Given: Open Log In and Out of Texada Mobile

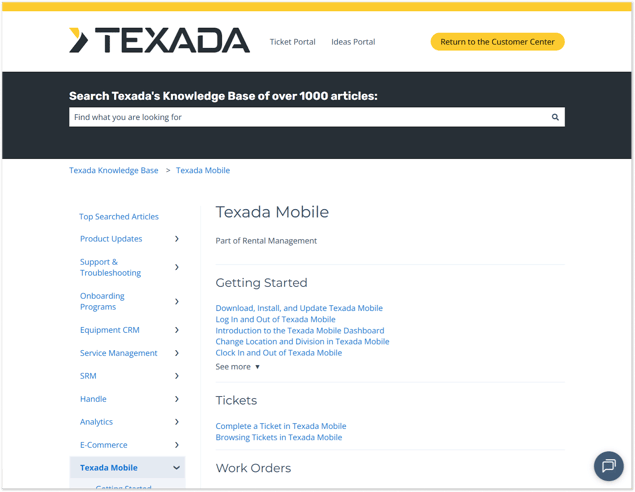Looking at the screenshot, I should (x=275, y=319).
